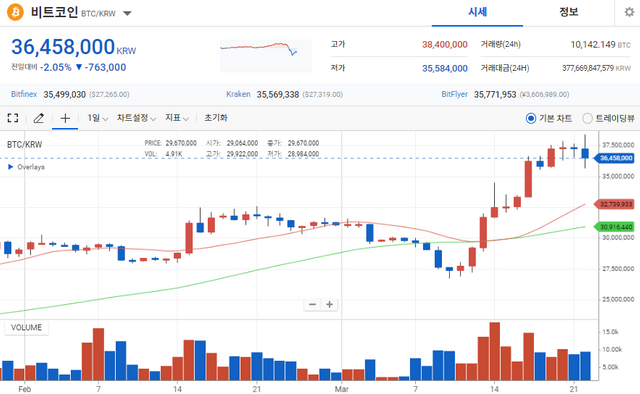Select the crosshair plus tool
The width and height of the screenshot is (640, 394).
point(65,118)
